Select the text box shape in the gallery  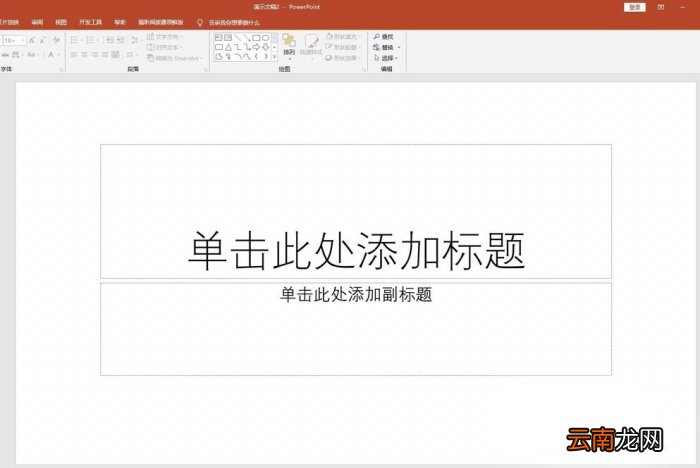coord(219,38)
